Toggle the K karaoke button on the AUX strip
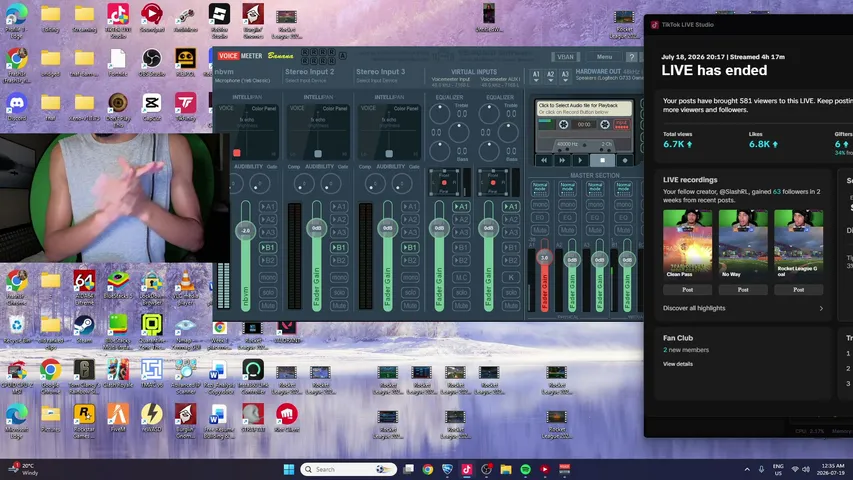This screenshot has height=480, width=853. 511,278
